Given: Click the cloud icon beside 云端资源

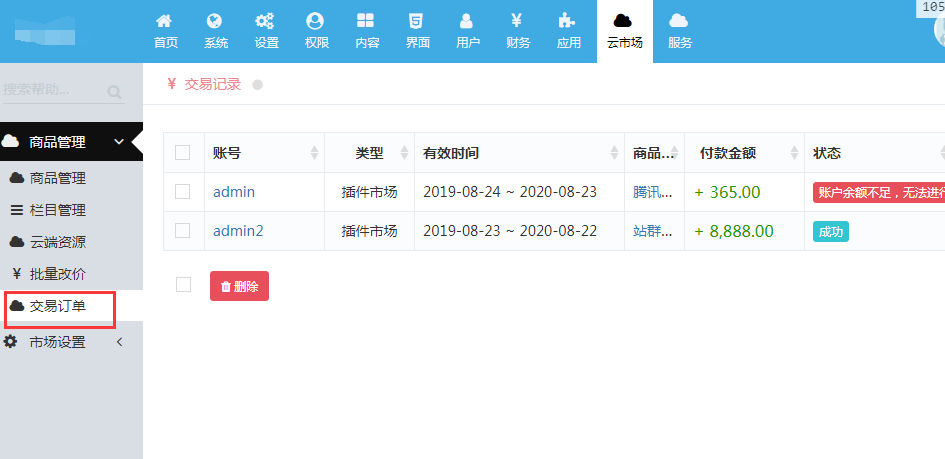Looking at the screenshot, I should point(17,242).
